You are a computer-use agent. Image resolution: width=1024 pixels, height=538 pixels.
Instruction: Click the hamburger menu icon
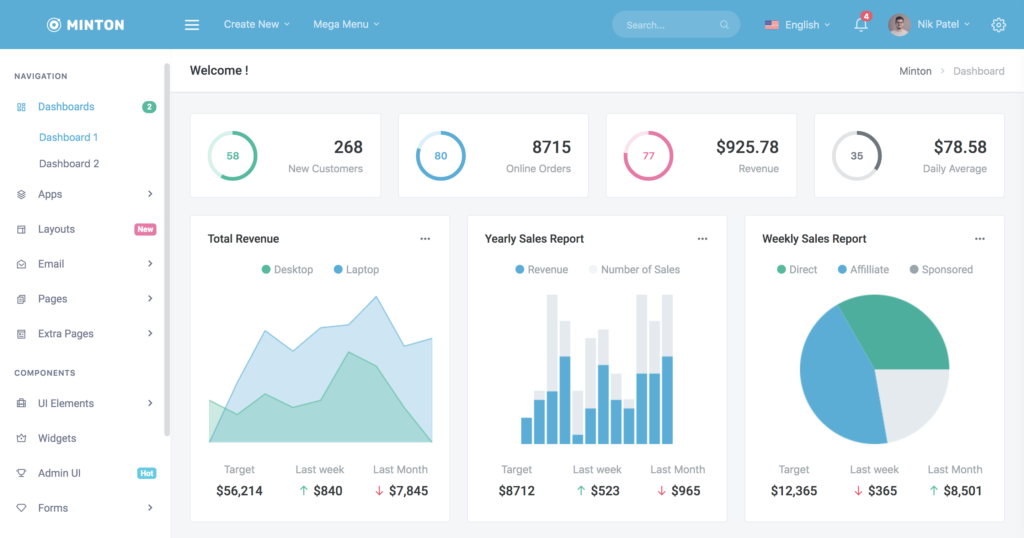point(192,25)
